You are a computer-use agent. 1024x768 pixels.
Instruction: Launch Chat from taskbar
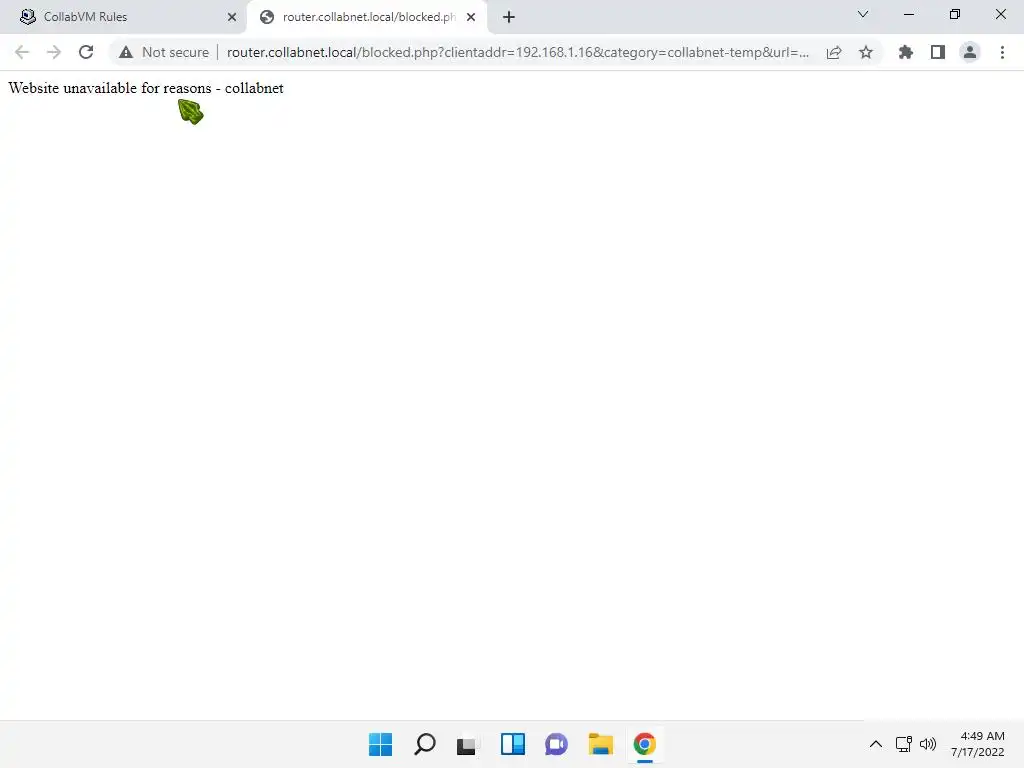tap(556, 744)
